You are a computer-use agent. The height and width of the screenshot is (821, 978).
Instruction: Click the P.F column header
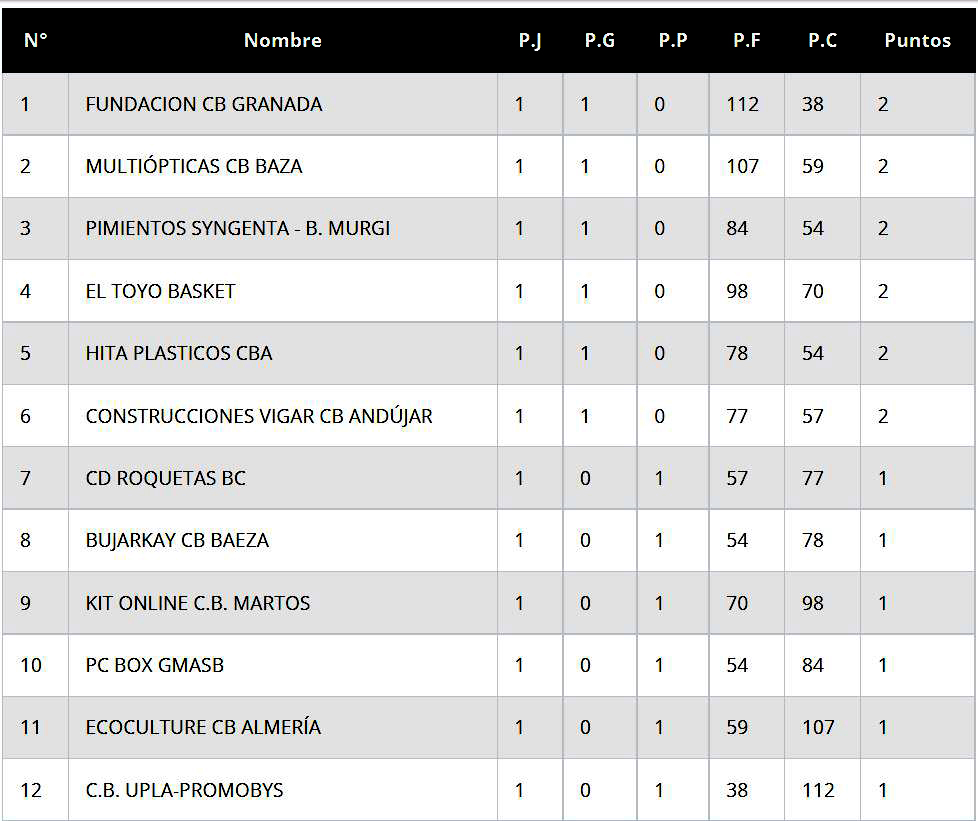click(746, 41)
